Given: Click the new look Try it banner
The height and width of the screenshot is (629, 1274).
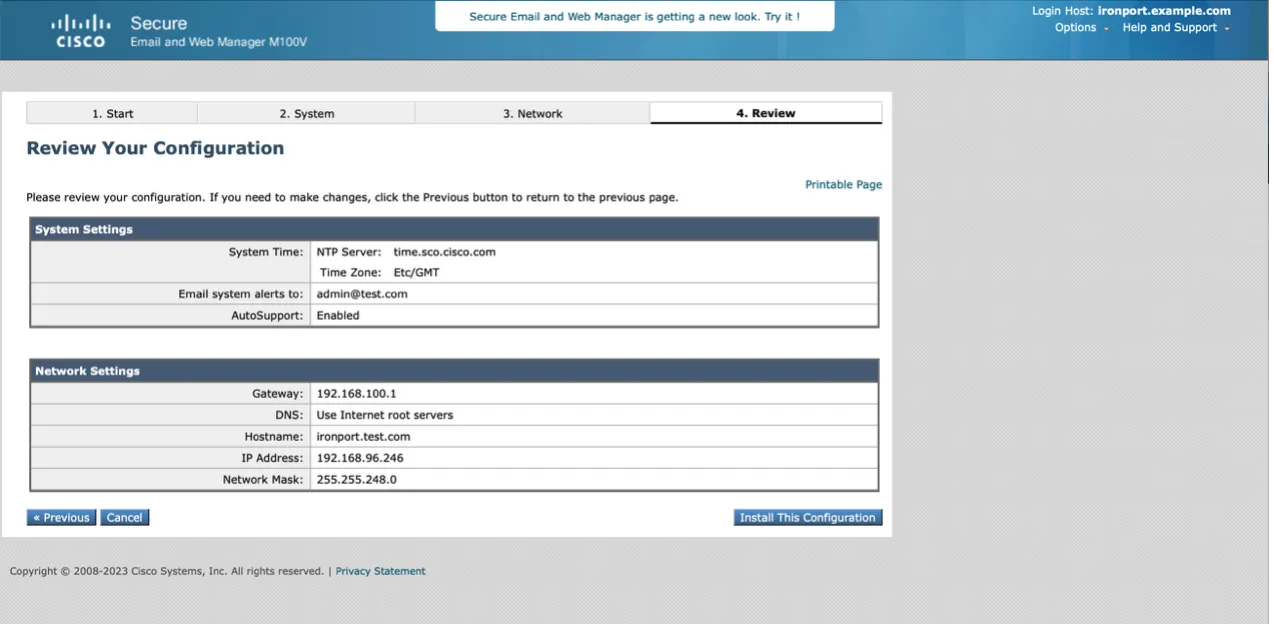Looking at the screenshot, I should (x=634, y=17).
